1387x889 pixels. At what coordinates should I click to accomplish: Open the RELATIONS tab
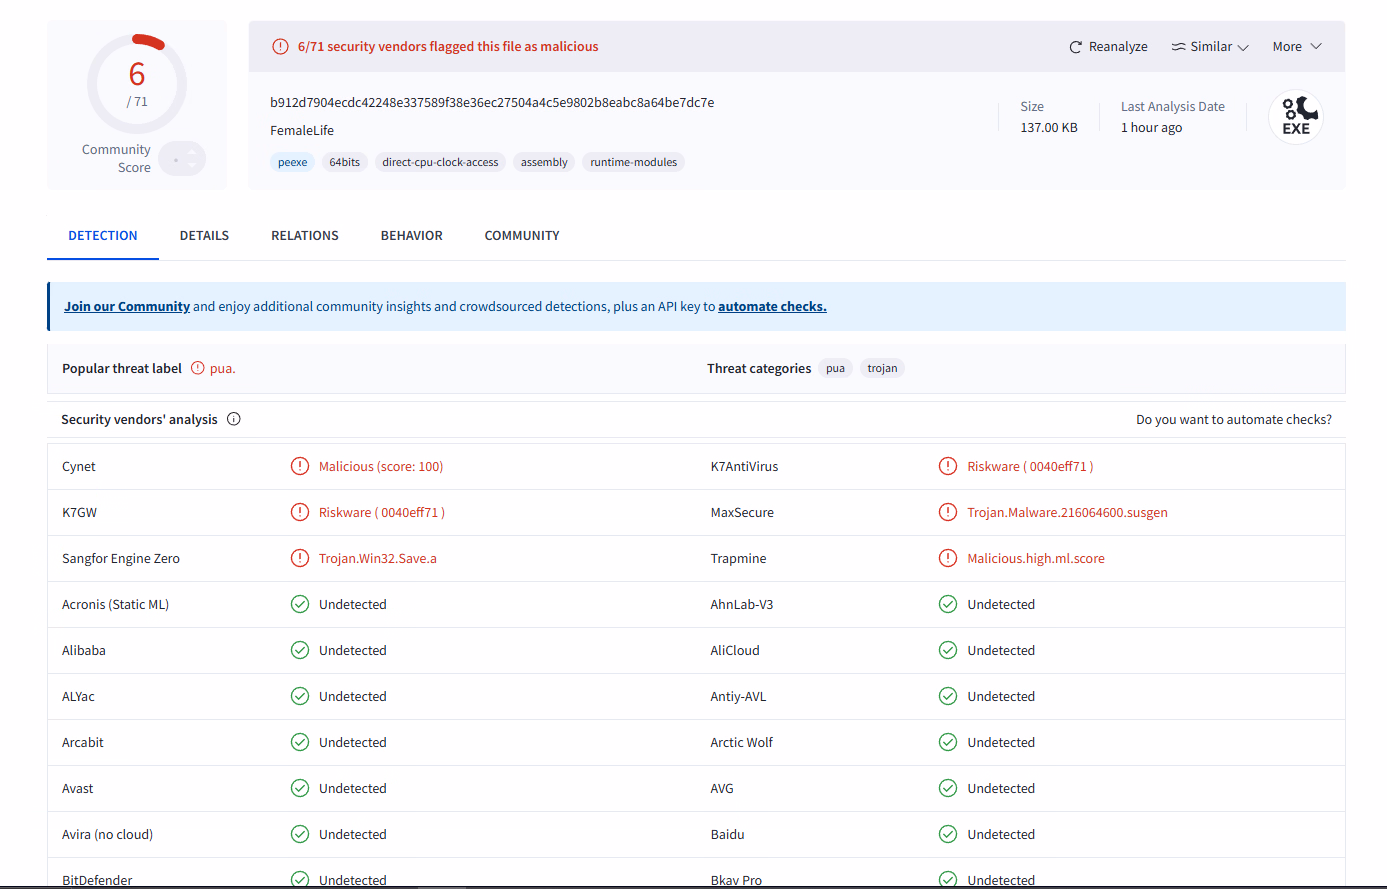pyautogui.click(x=304, y=236)
